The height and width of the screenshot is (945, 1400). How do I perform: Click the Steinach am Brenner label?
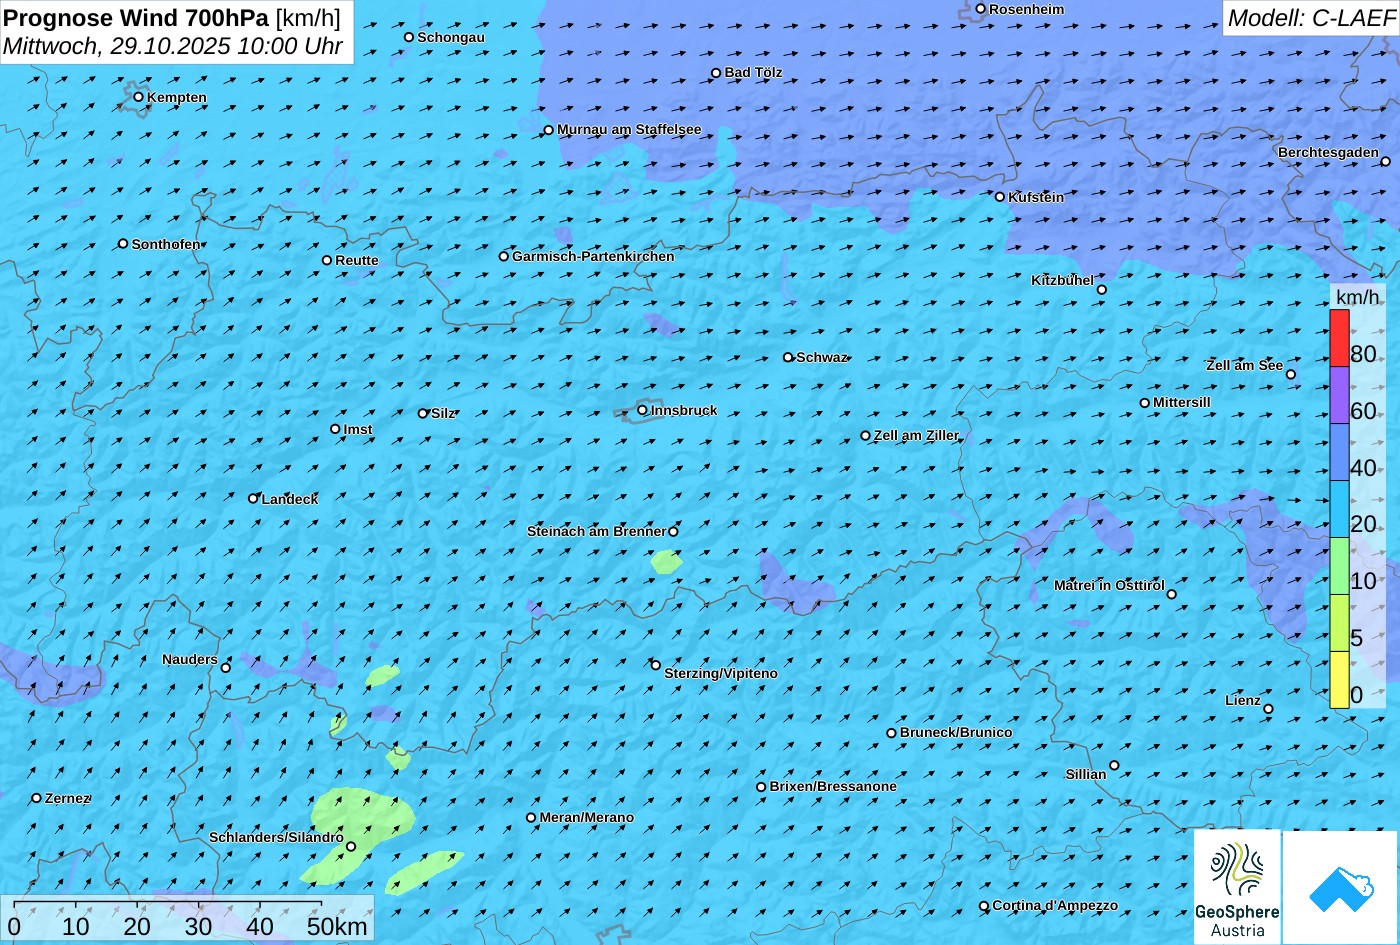click(x=596, y=531)
